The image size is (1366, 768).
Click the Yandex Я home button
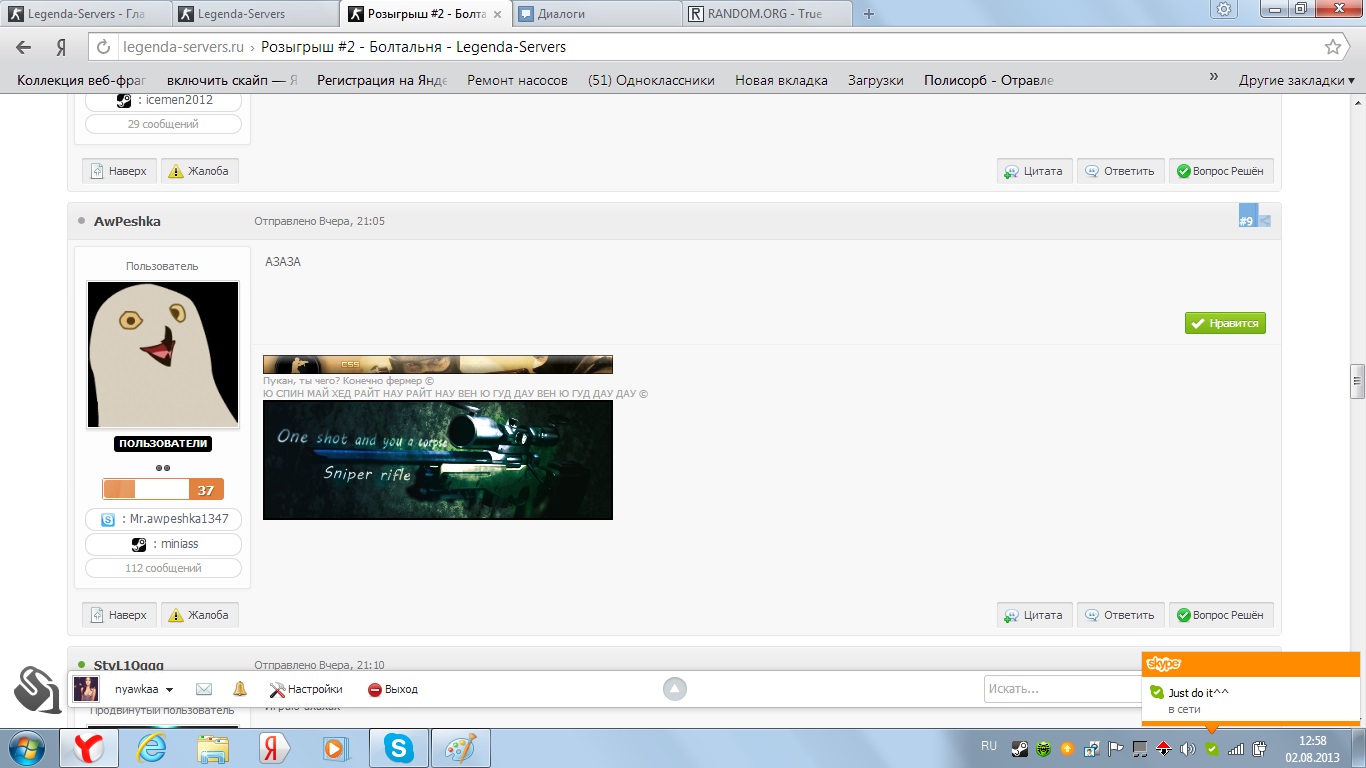point(61,47)
